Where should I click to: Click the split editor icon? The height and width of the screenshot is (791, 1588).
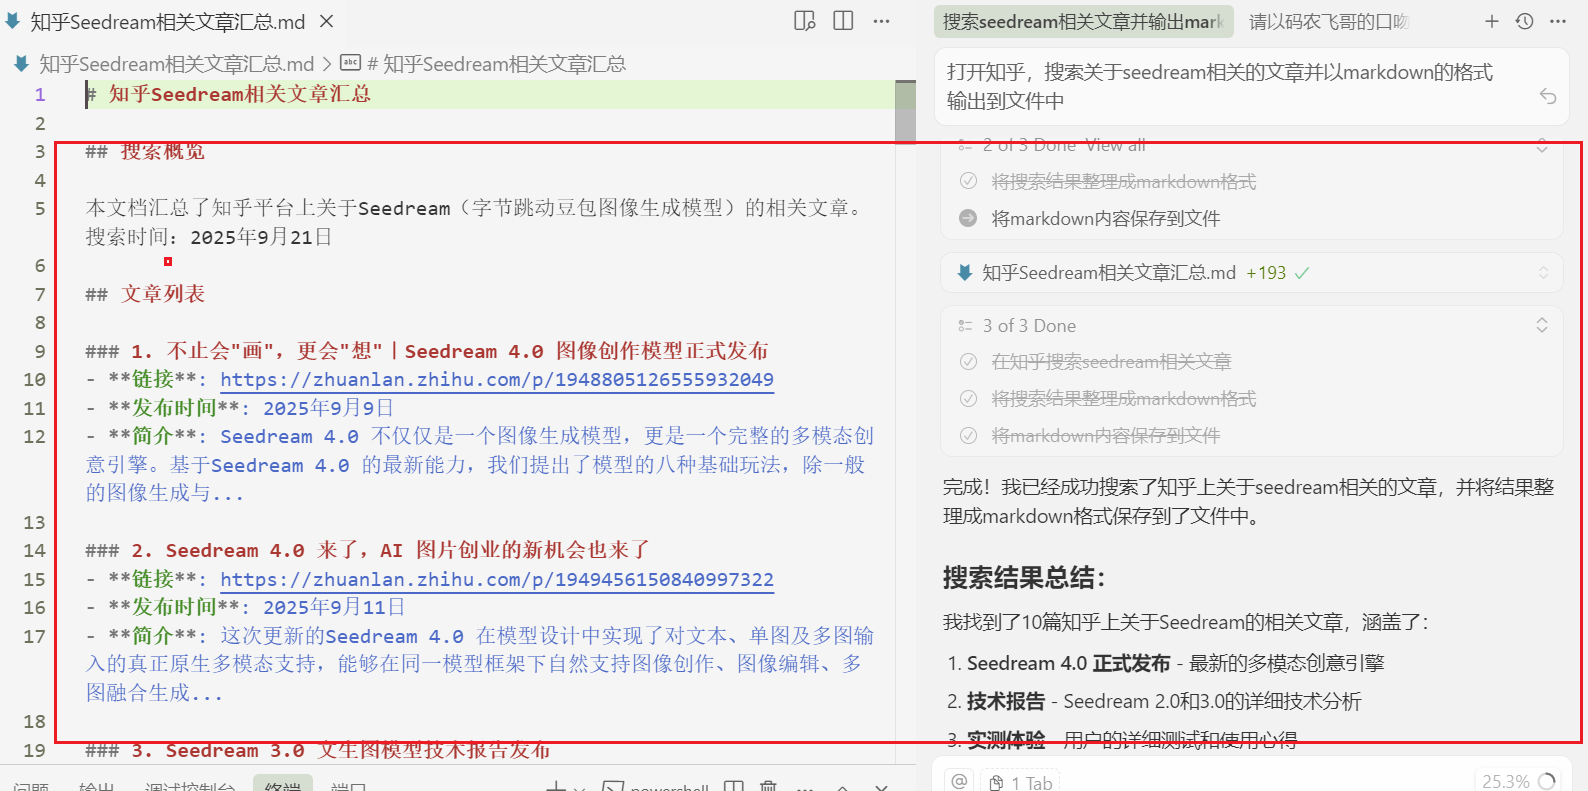coord(843,21)
